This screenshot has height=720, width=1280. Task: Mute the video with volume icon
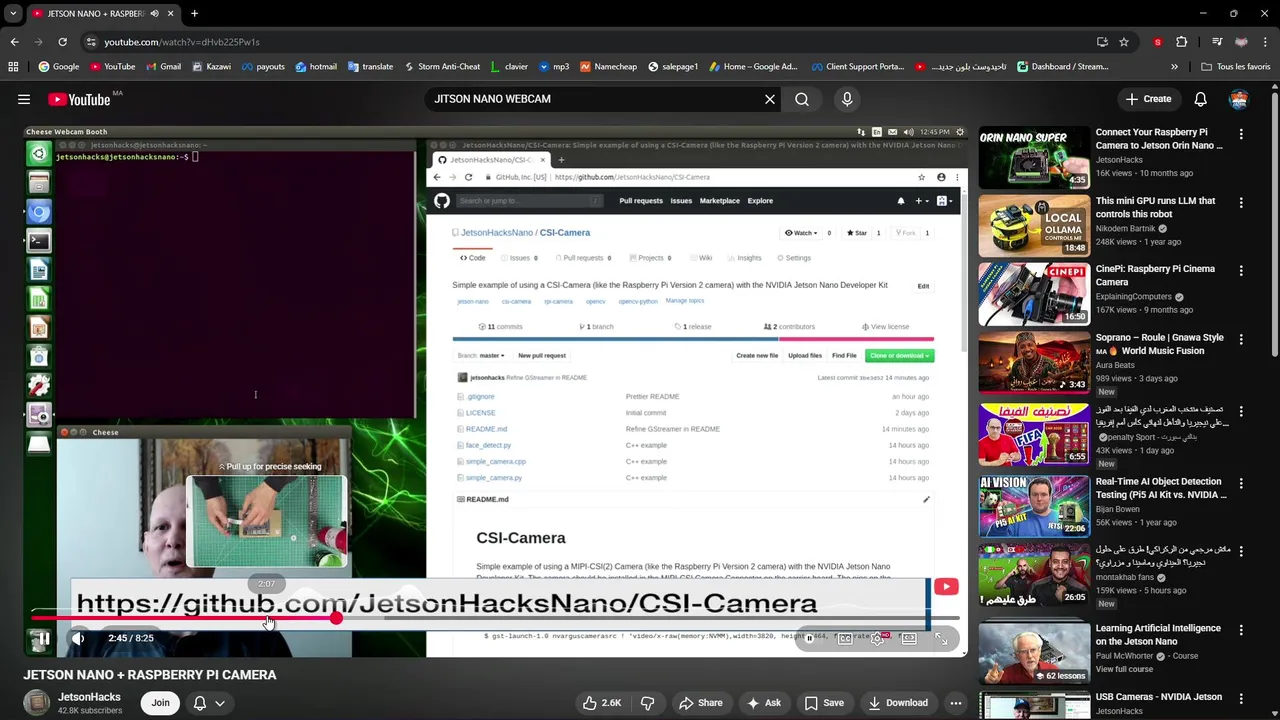(78, 638)
